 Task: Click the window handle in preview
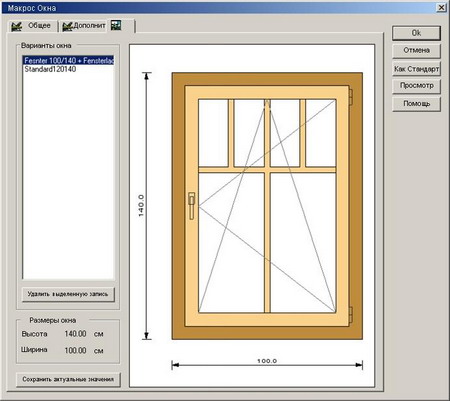(x=192, y=206)
